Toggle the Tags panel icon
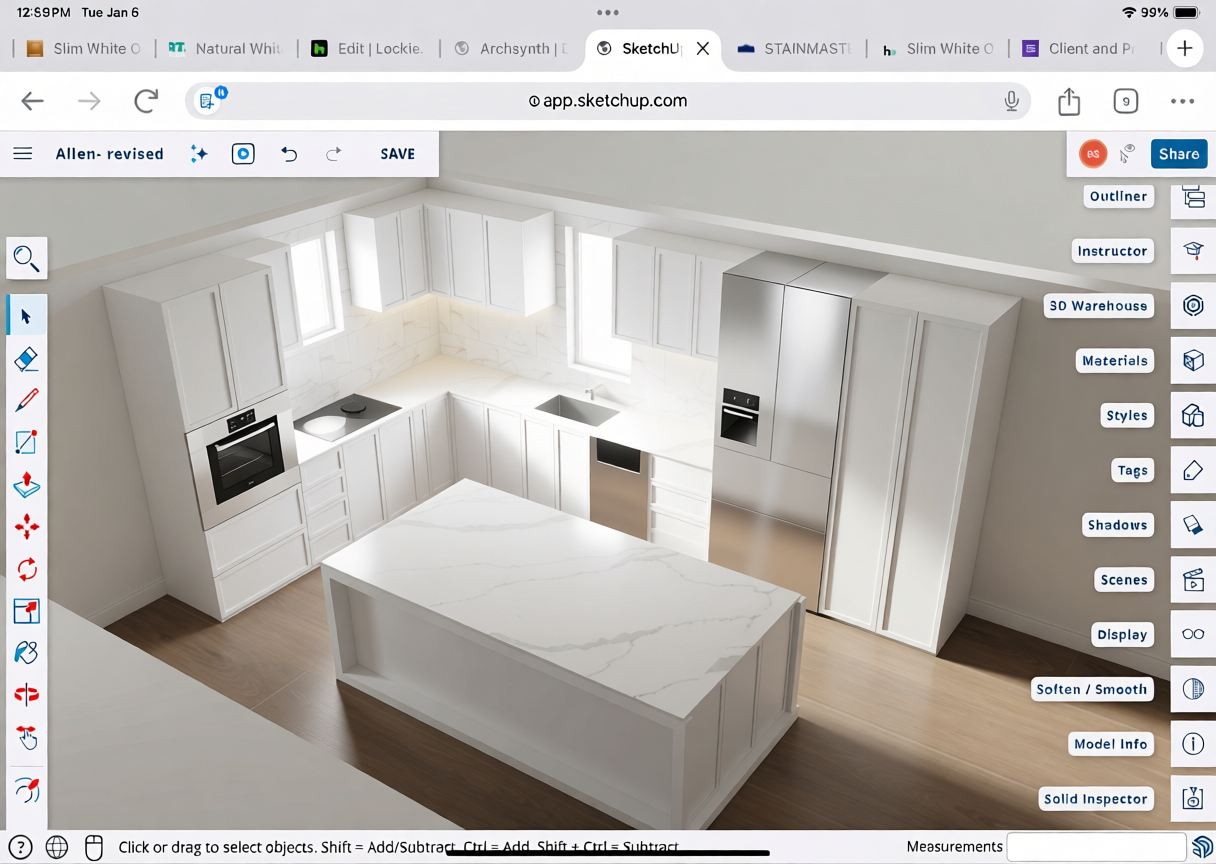This screenshot has width=1216, height=864. coord(1193,470)
